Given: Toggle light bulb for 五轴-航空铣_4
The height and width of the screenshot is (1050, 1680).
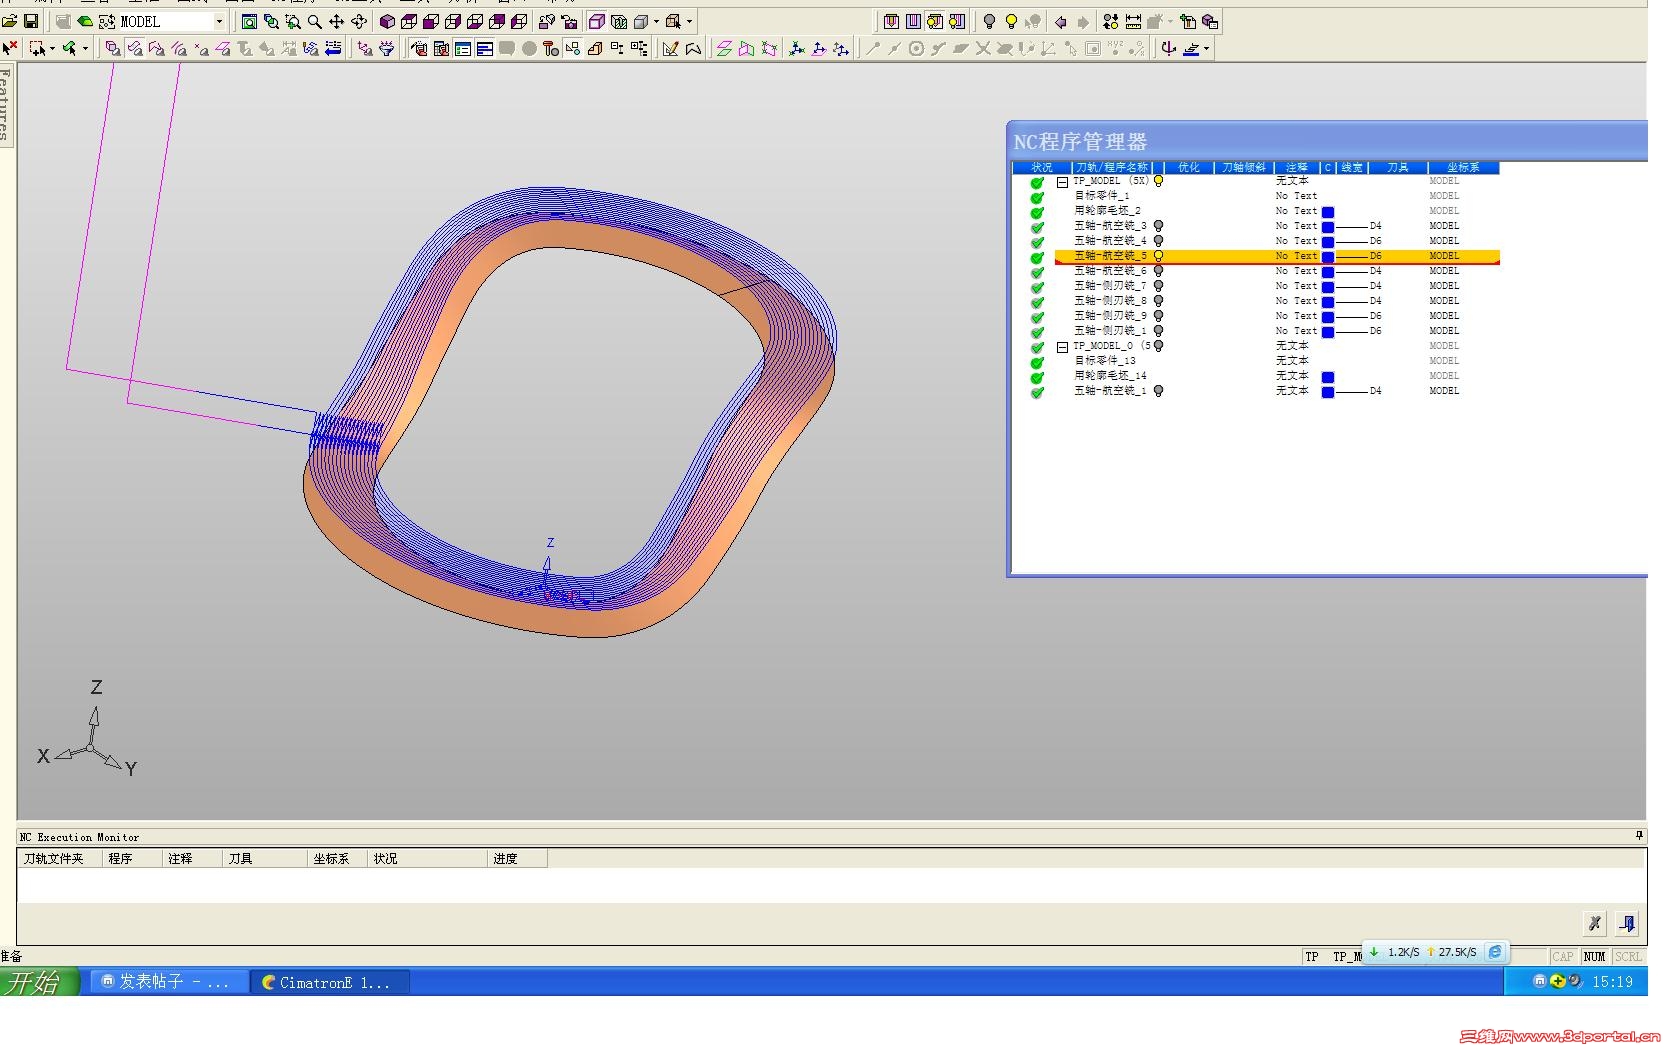Looking at the screenshot, I should tap(1158, 241).
